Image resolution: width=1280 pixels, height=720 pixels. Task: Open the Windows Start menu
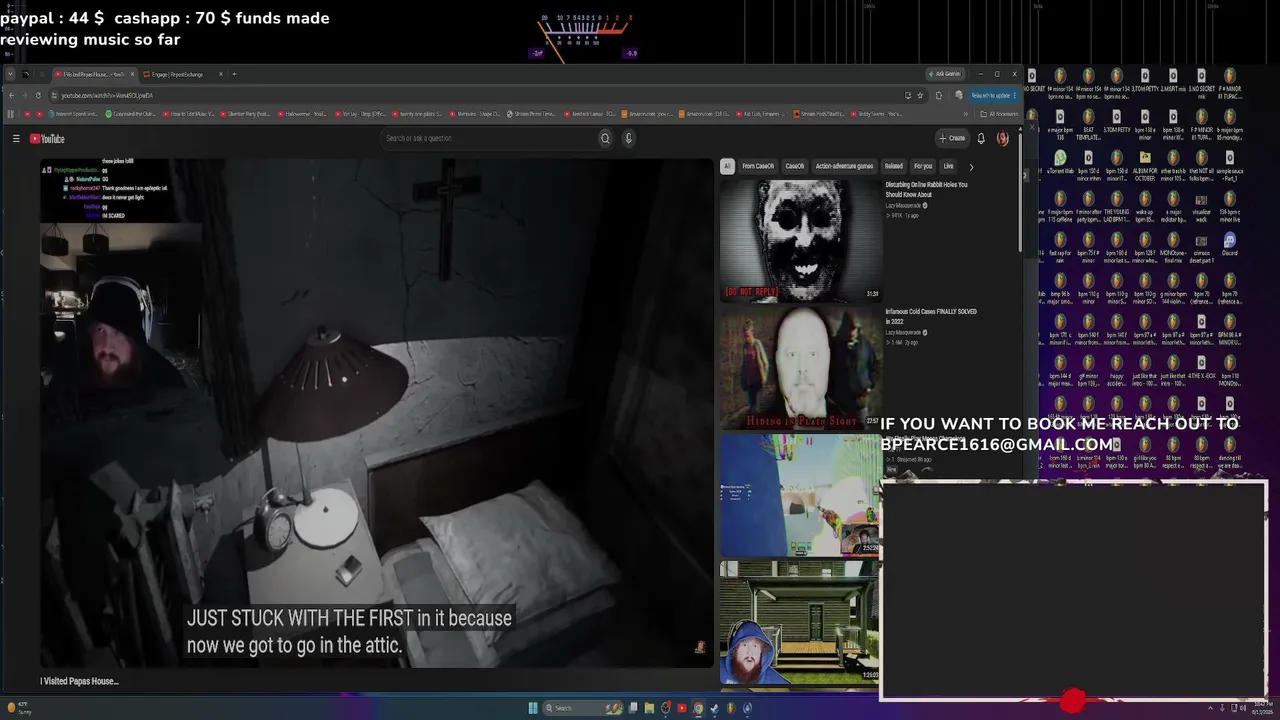coord(533,708)
